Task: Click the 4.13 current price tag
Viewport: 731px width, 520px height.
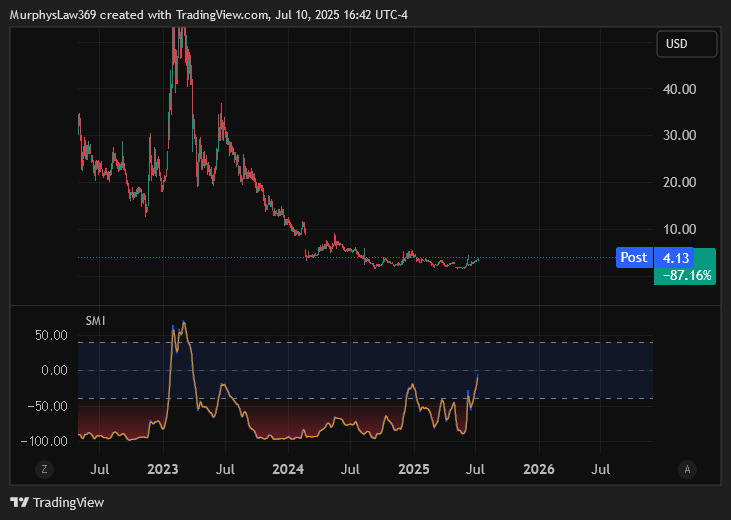Action: coord(675,258)
